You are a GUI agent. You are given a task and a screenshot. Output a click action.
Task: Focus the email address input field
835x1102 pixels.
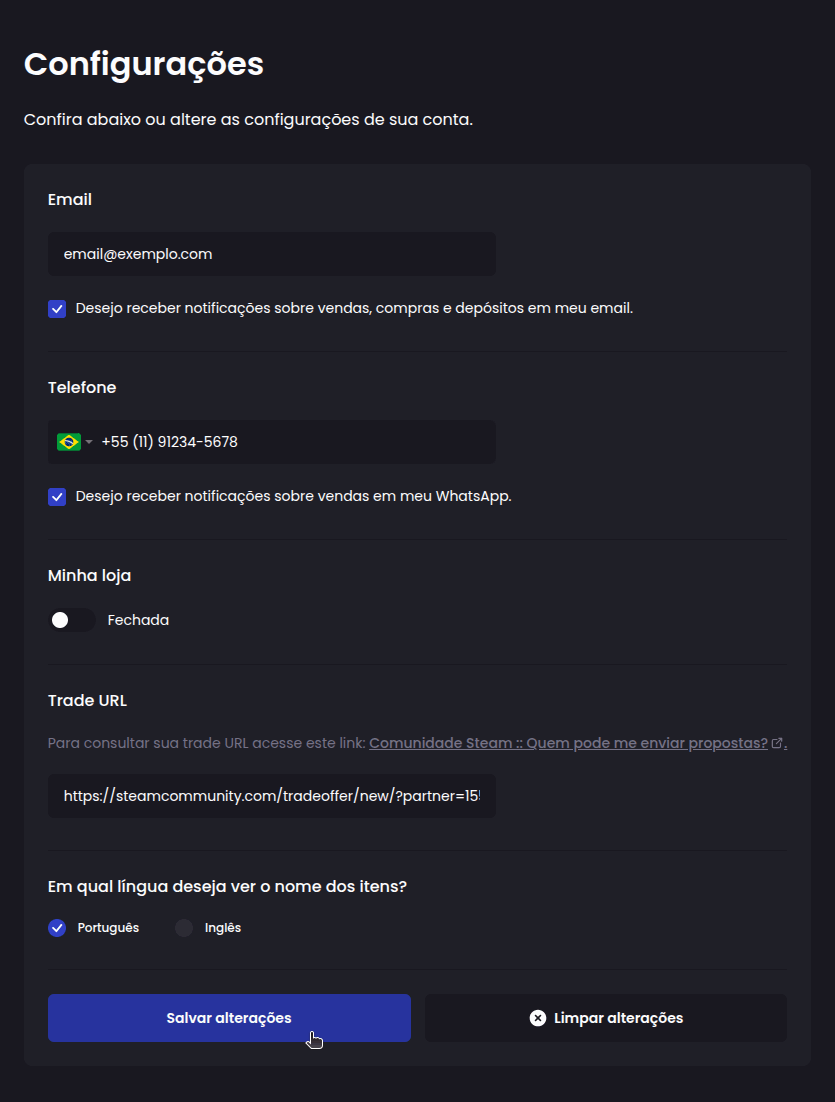[271, 254]
